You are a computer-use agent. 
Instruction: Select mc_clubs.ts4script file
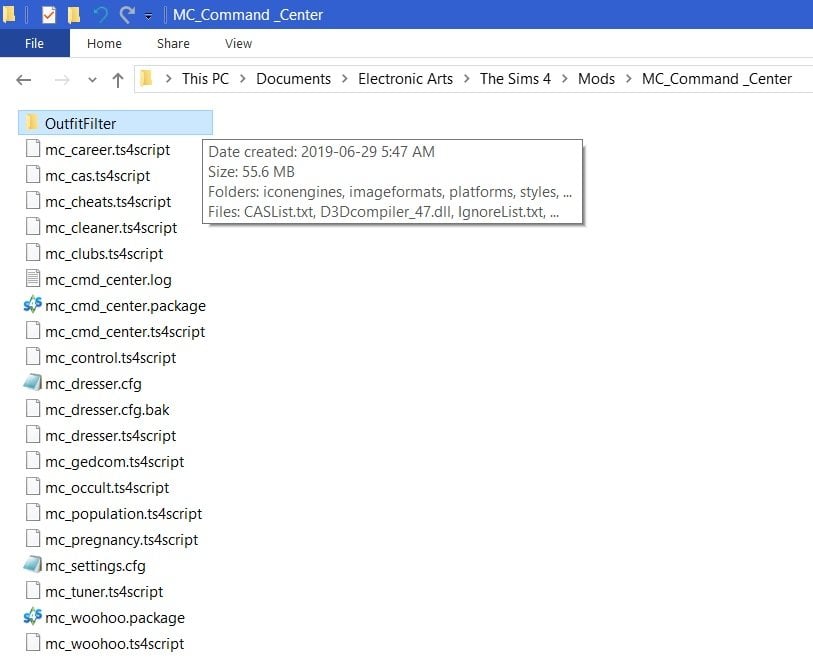(104, 254)
